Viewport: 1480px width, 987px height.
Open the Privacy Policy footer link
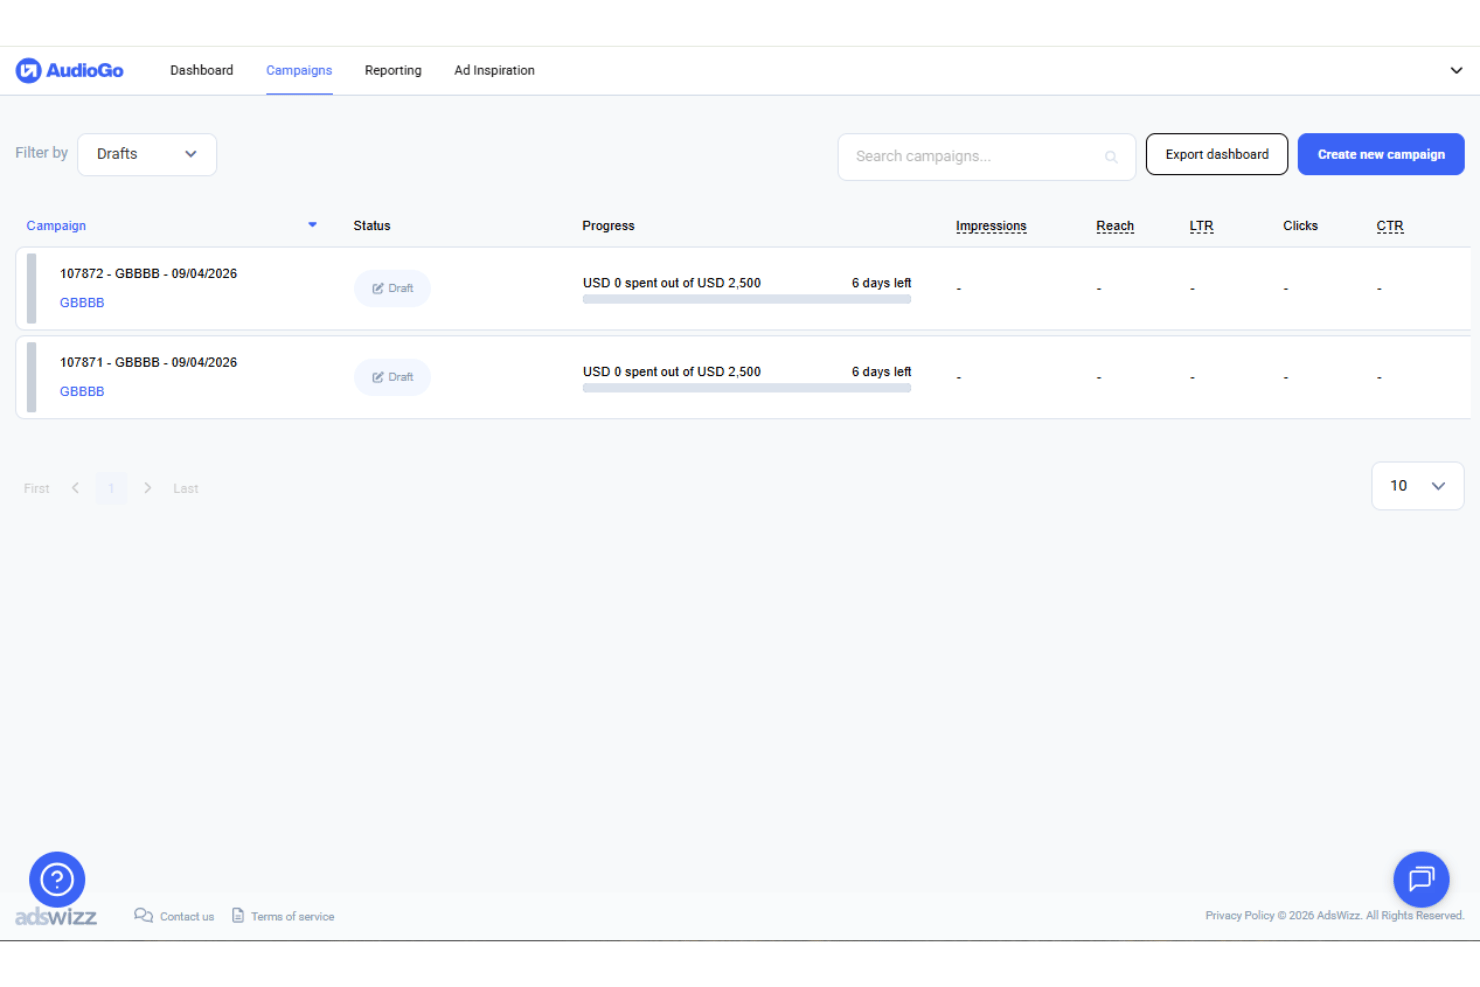tap(1240, 915)
